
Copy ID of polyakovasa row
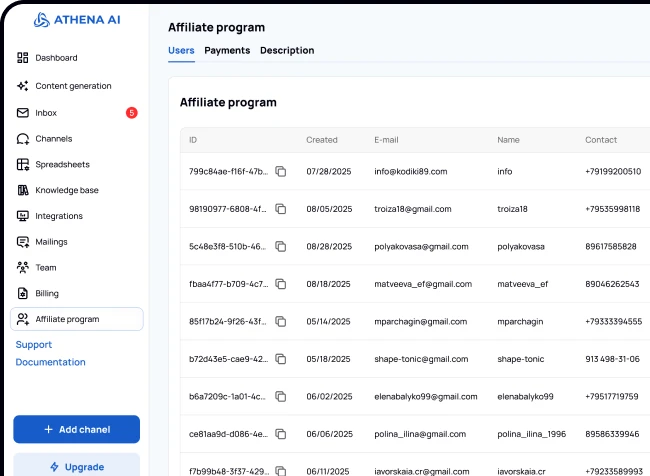coord(281,246)
